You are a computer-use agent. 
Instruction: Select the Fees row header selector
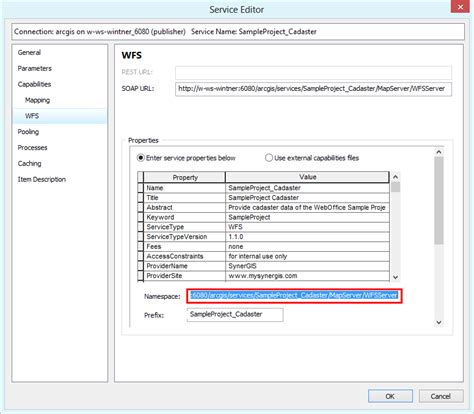tap(140, 247)
